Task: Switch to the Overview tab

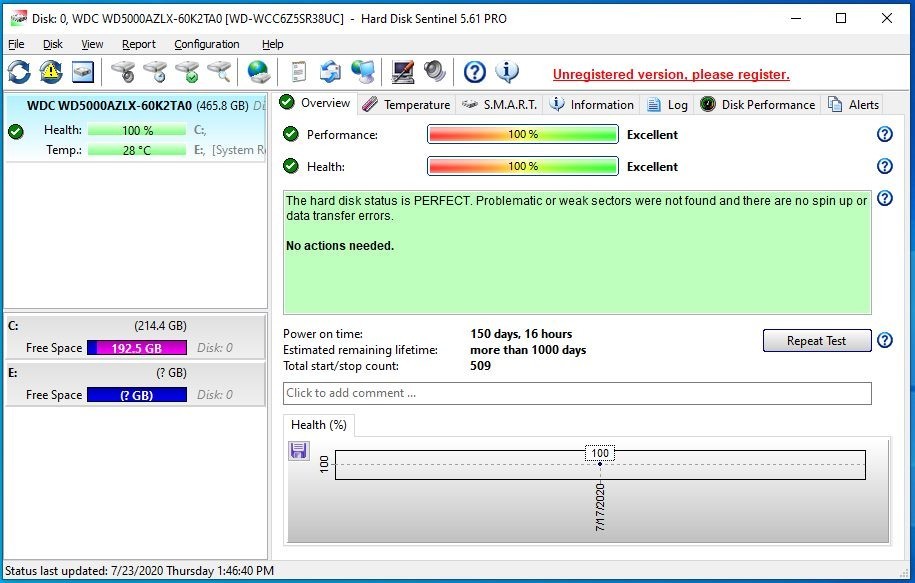Action: coord(316,103)
